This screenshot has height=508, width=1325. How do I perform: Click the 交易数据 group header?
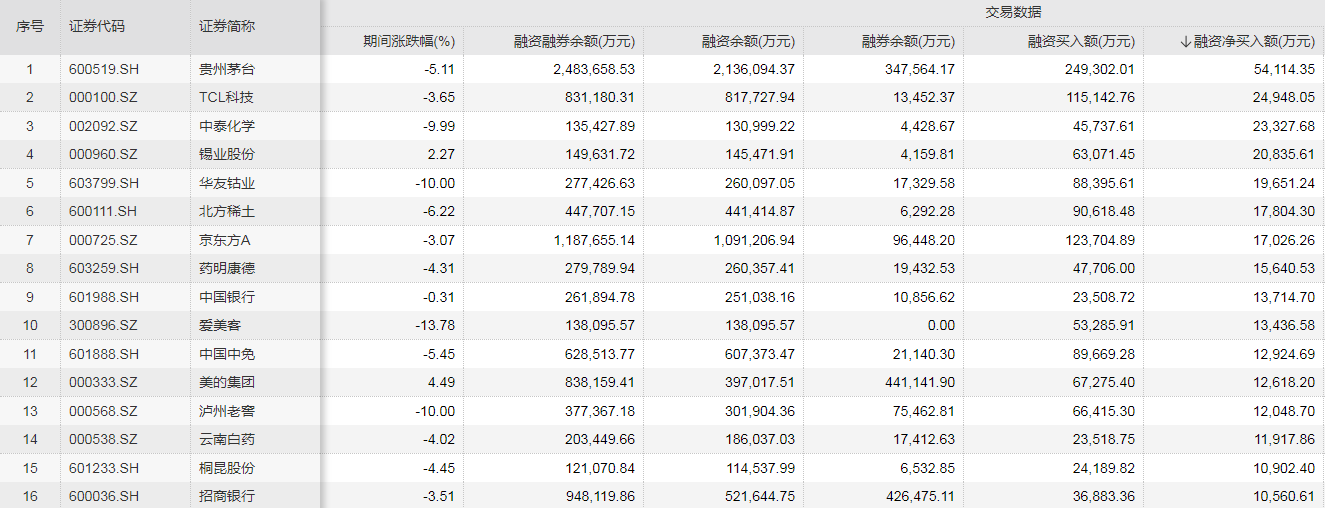click(1012, 12)
